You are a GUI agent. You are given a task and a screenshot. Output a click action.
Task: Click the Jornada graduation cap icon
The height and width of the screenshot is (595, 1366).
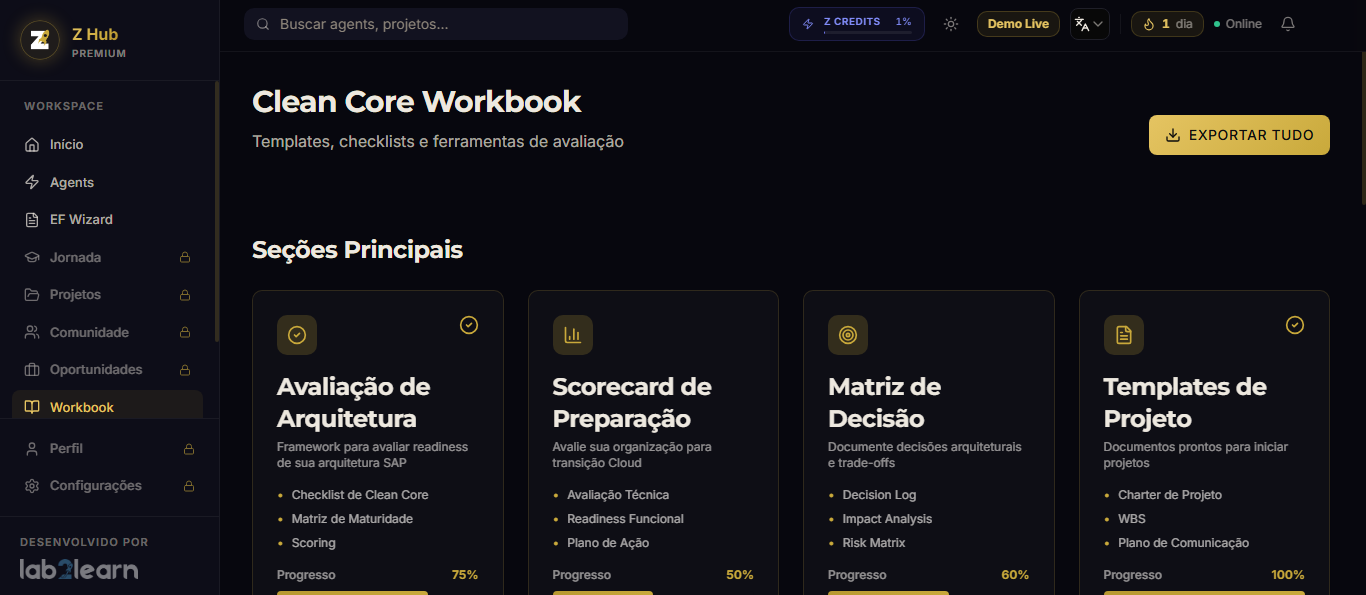32,257
